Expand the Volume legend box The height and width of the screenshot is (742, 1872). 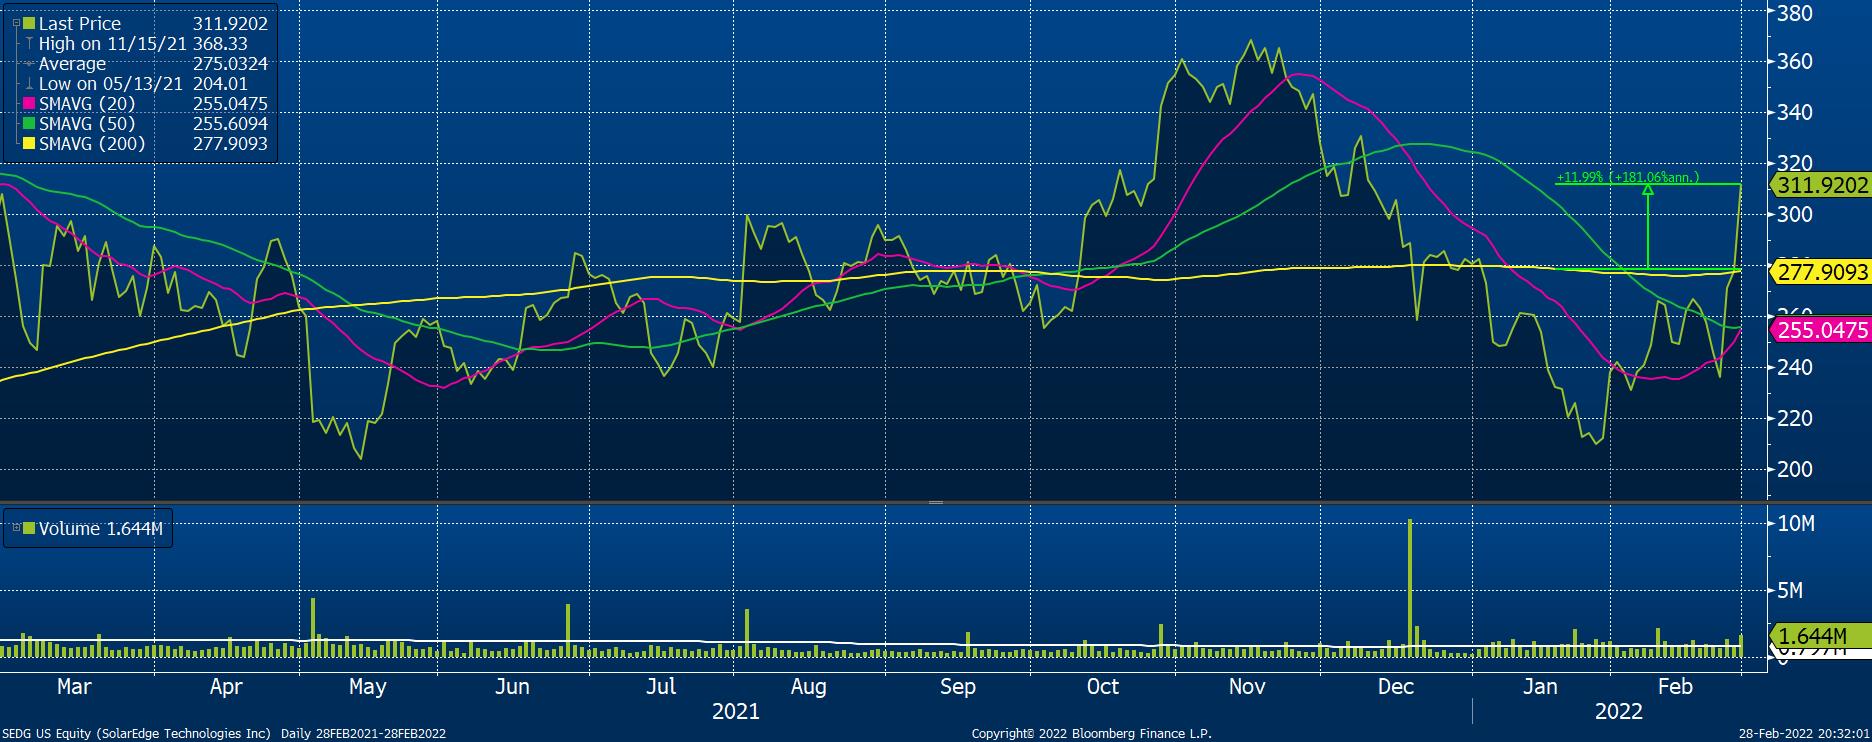coord(15,527)
